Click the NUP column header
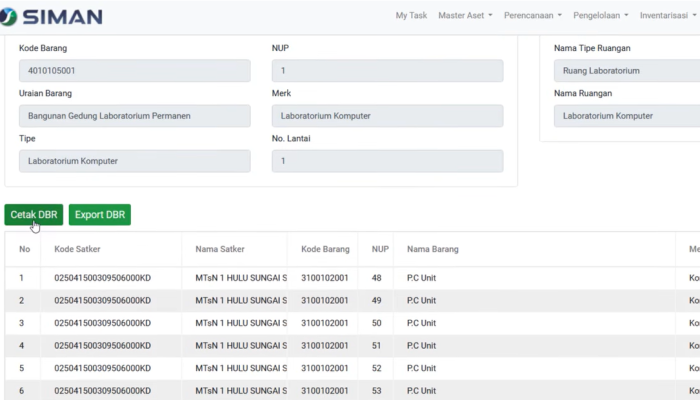This screenshot has width=700, height=400. point(380,249)
